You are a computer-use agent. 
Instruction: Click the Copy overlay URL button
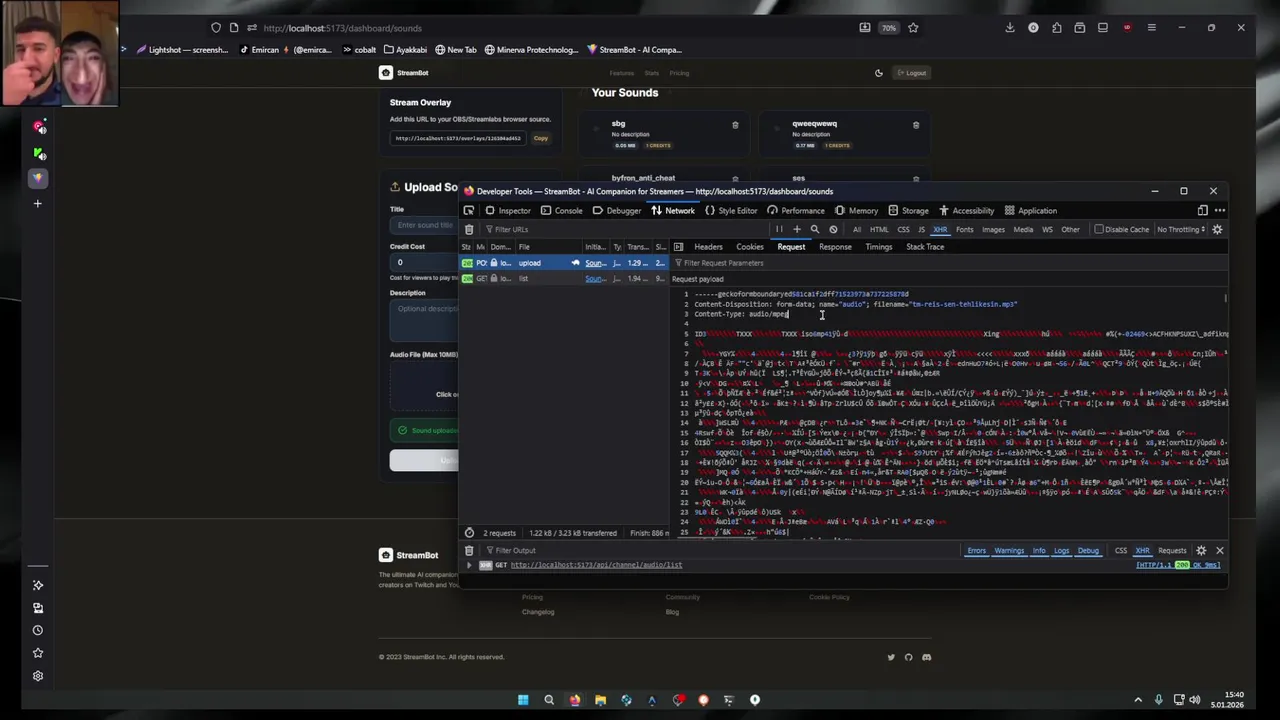tap(541, 138)
